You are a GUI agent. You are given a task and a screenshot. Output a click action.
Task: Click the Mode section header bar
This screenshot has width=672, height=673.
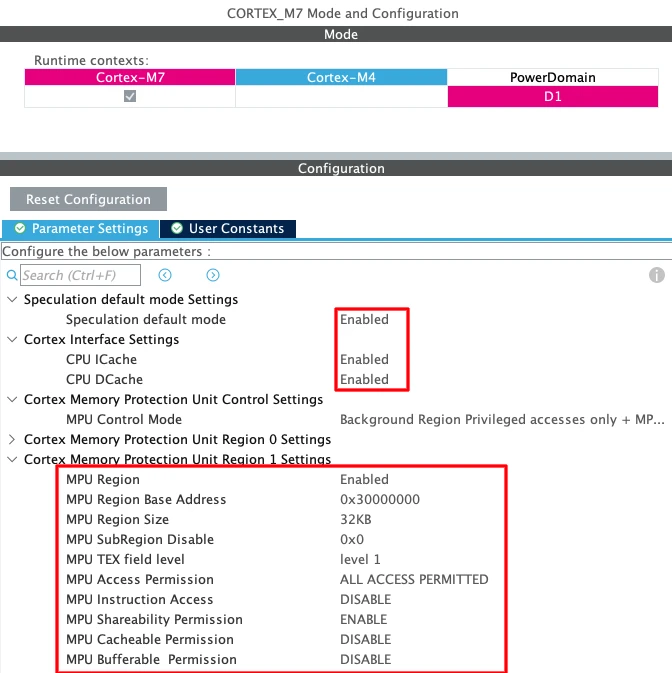(x=336, y=34)
